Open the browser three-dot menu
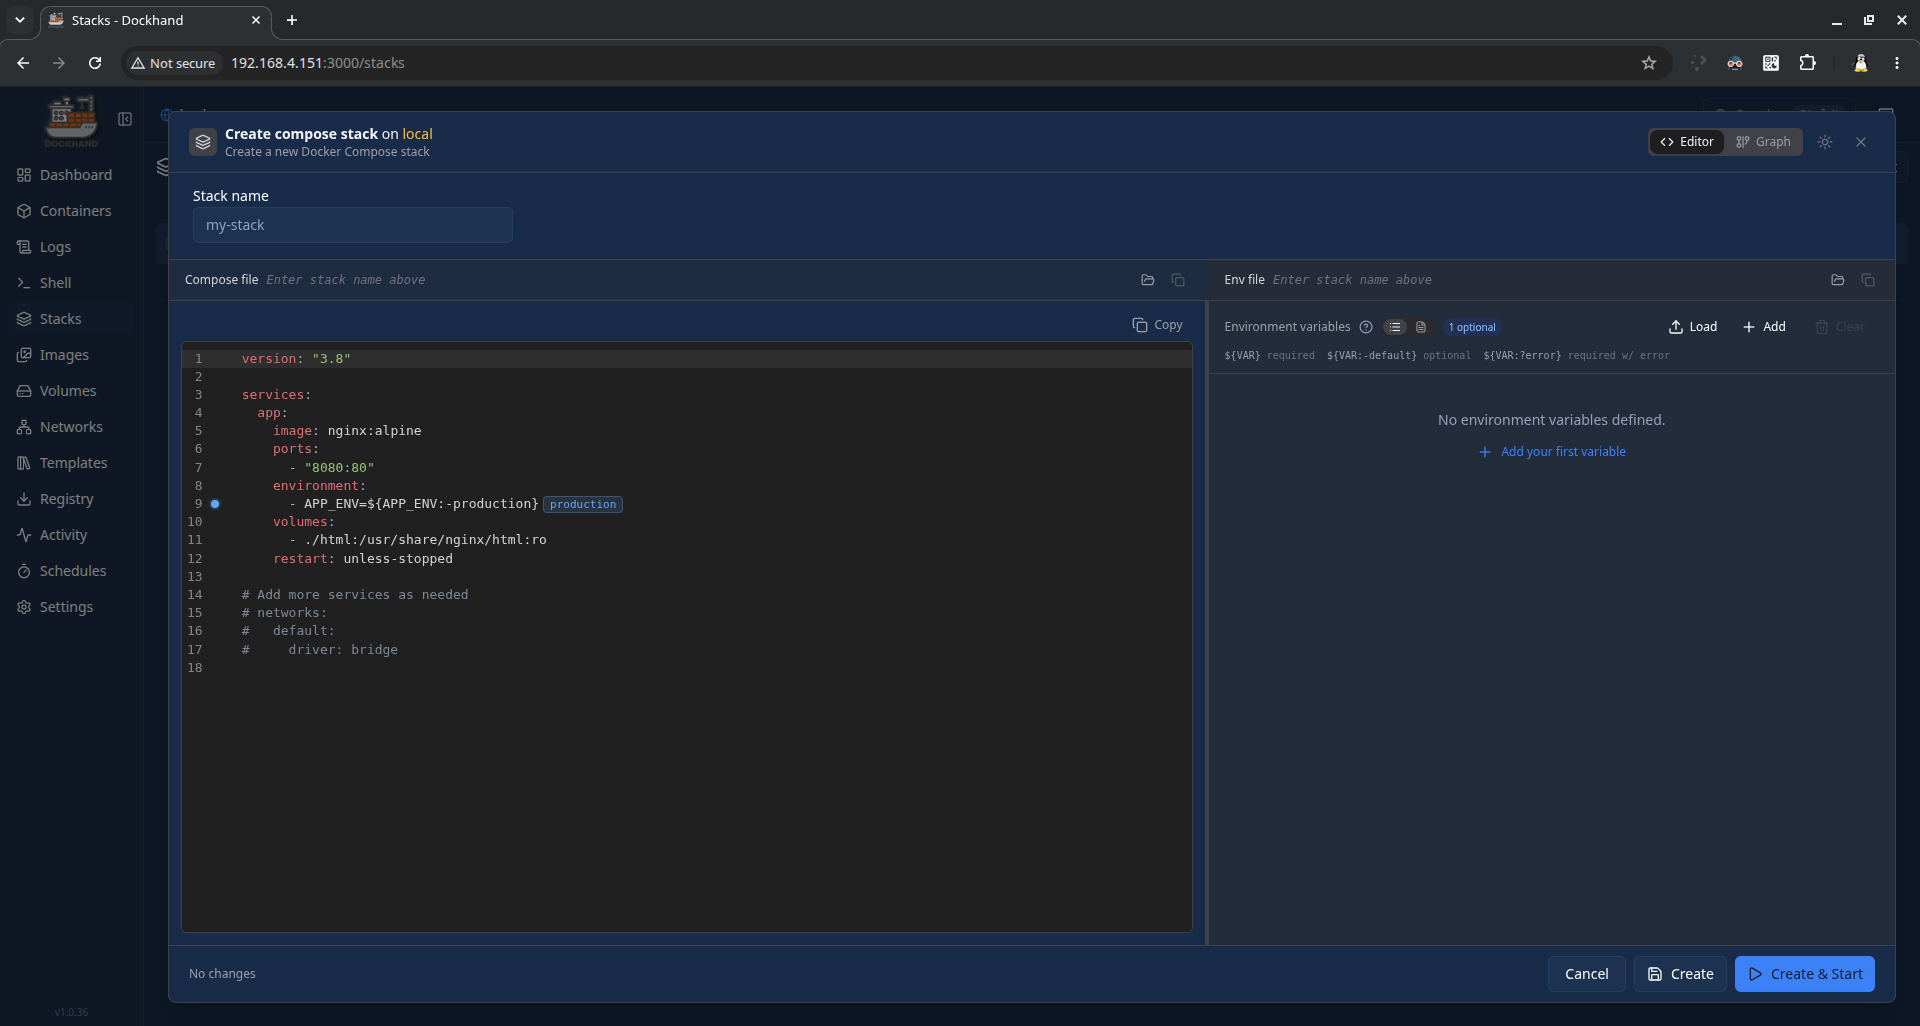Image resolution: width=1920 pixels, height=1026 pixels. pos(1897,63)
